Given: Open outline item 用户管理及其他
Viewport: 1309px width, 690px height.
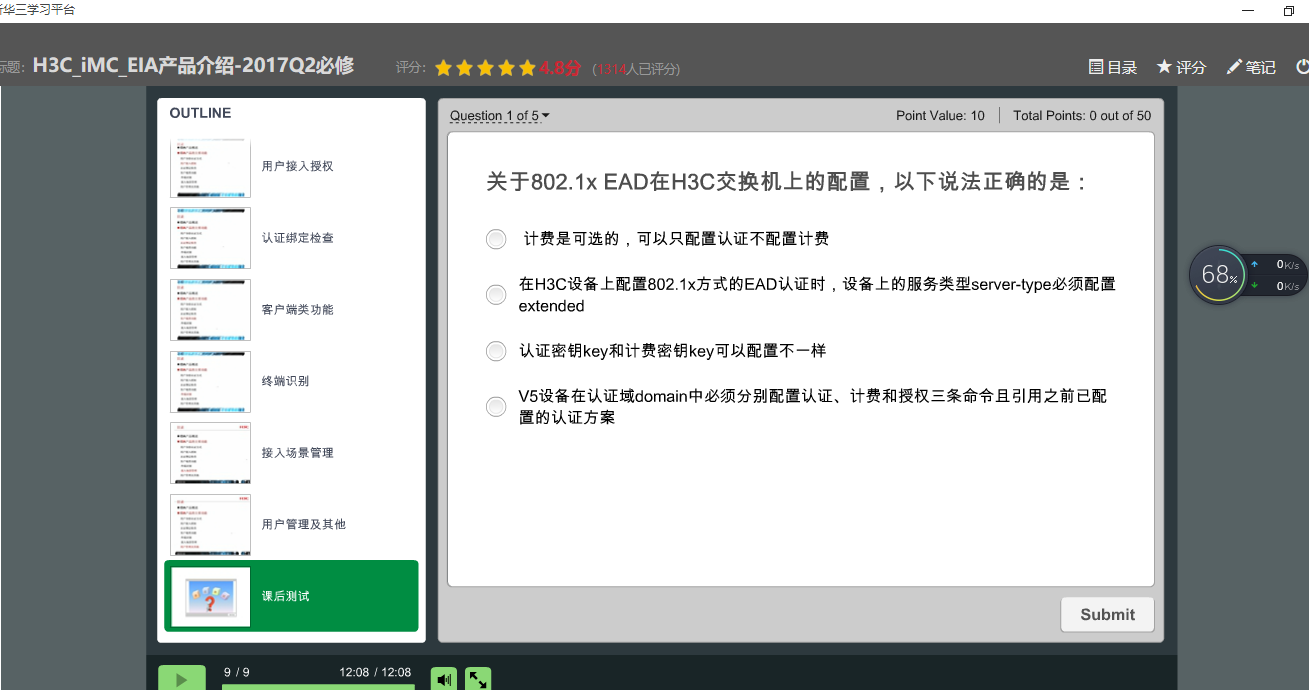Looking at the screenshot, I should 291,524.
